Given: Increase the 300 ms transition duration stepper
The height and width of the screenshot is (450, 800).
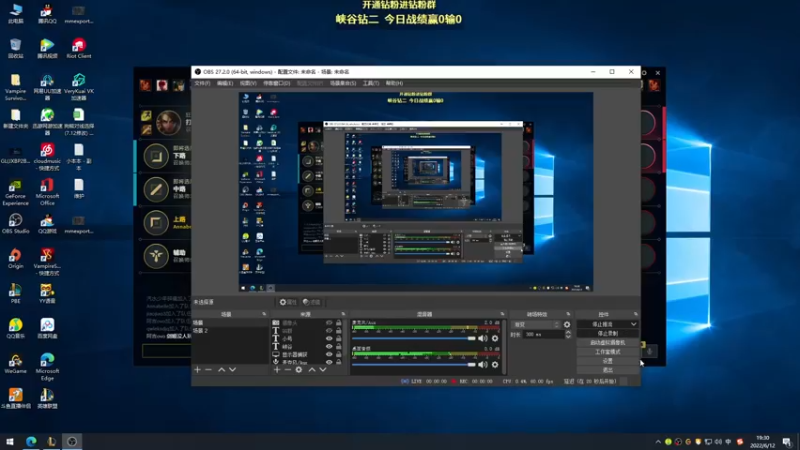Looking at the screenshot, I should pos(568,332).
